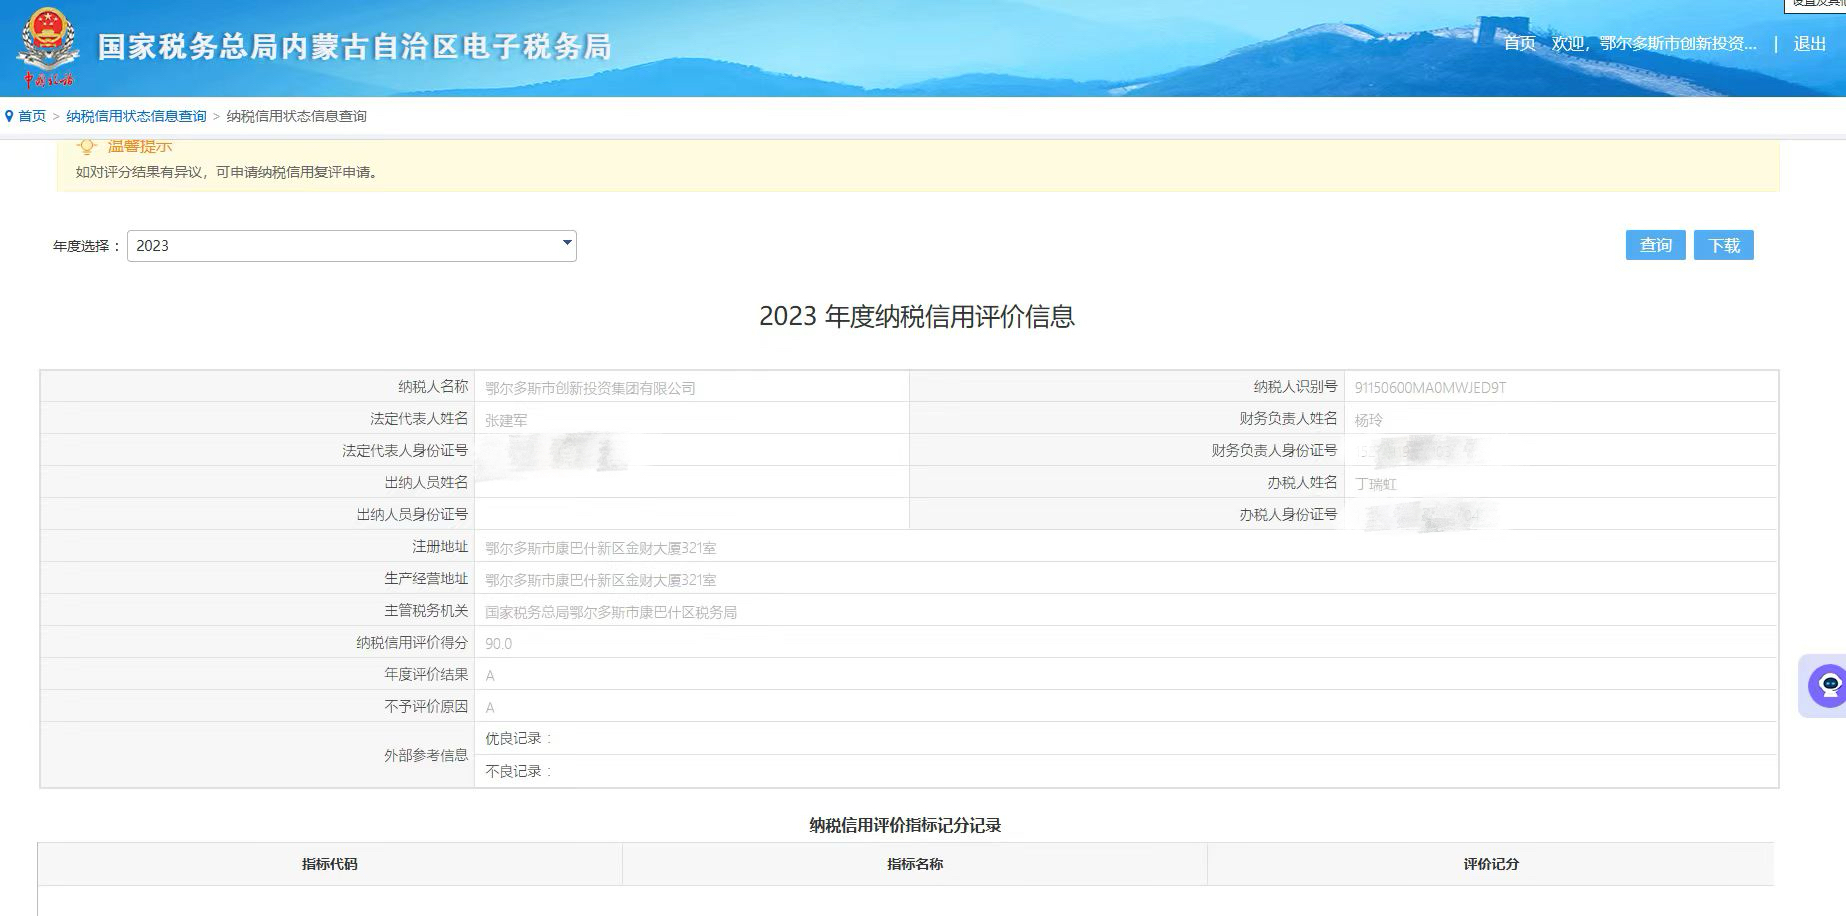Viewport: 1846px width, 916px height.
Task: Go to 首页 in the top-right header
Action: pyautogui.click(x=1519, y=43)
